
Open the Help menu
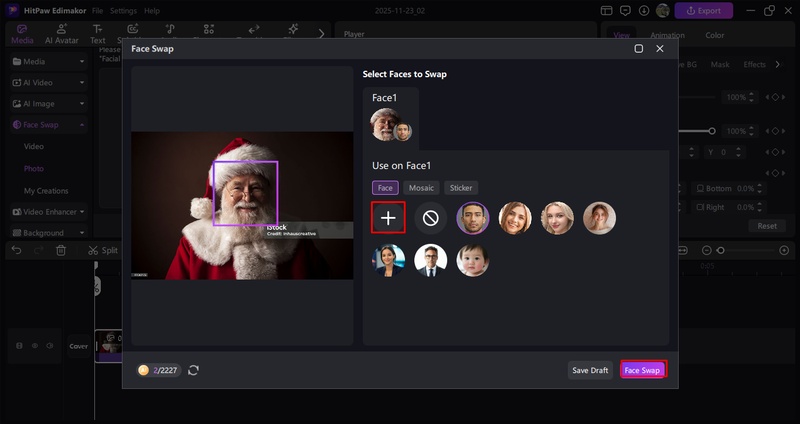(x=152, y=11)
